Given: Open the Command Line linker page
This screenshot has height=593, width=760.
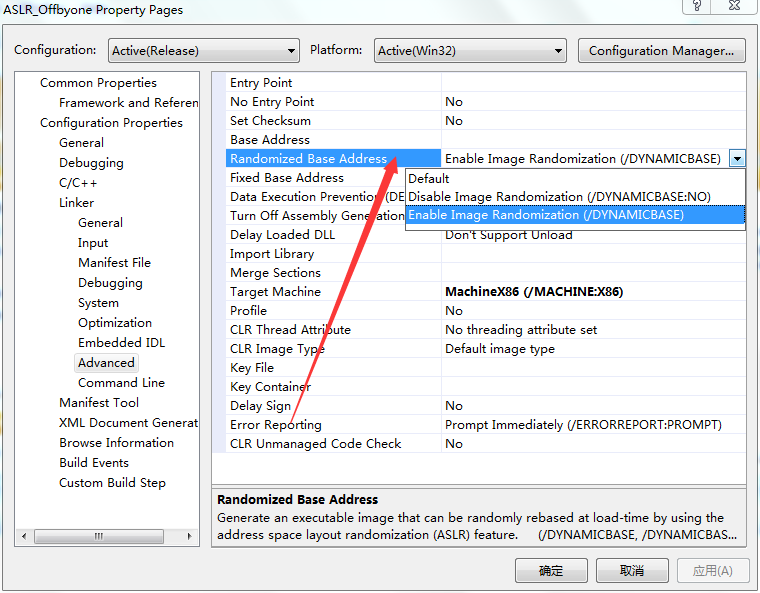Looking at the screenshot, I should pyautogui.click(x=121, y=383).
